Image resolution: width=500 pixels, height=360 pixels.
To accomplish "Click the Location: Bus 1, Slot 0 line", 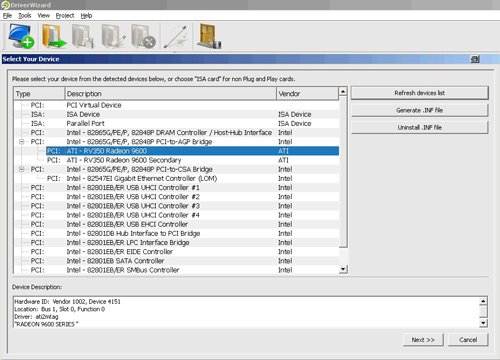I will click(59, 309).
